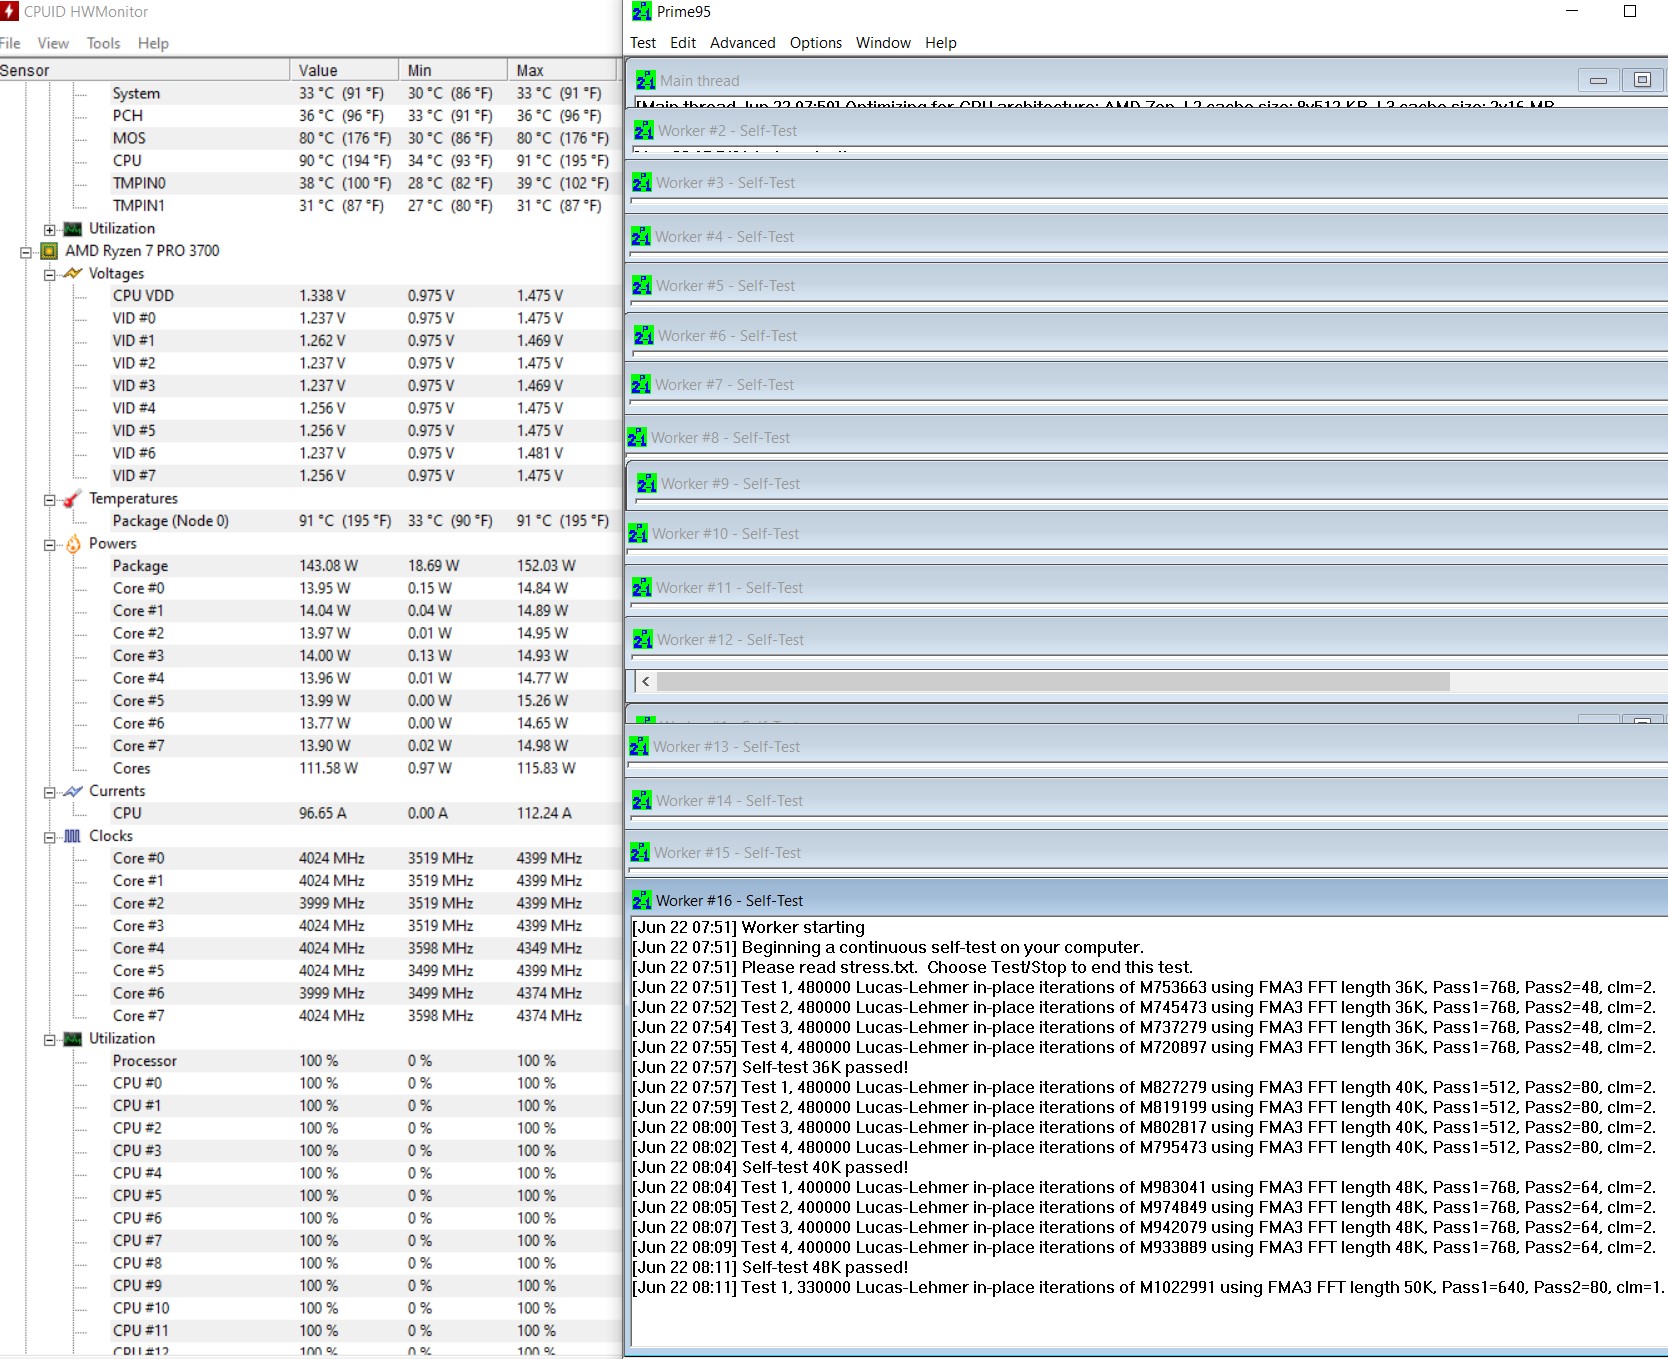
Task: Select the Package power row
Action: 310,566
